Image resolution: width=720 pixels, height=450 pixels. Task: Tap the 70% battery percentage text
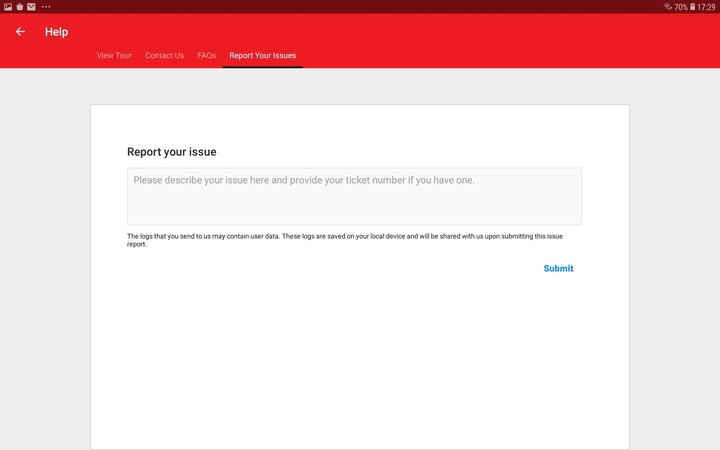tap(680, 6)
